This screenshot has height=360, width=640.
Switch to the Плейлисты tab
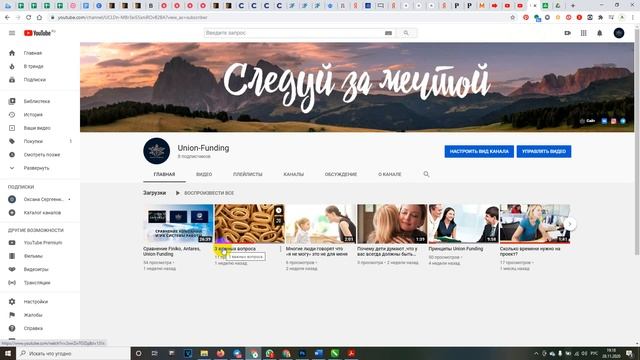[248, 174]
